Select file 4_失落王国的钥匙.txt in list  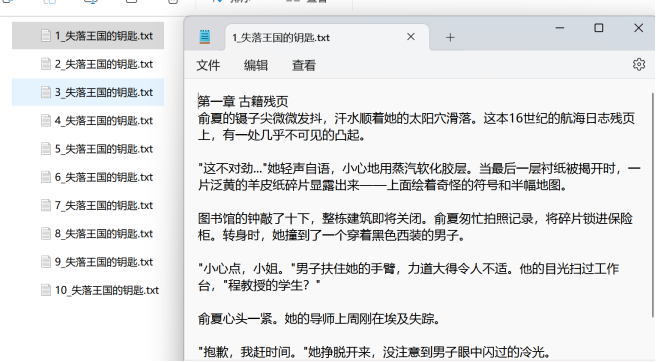[88, 121]
